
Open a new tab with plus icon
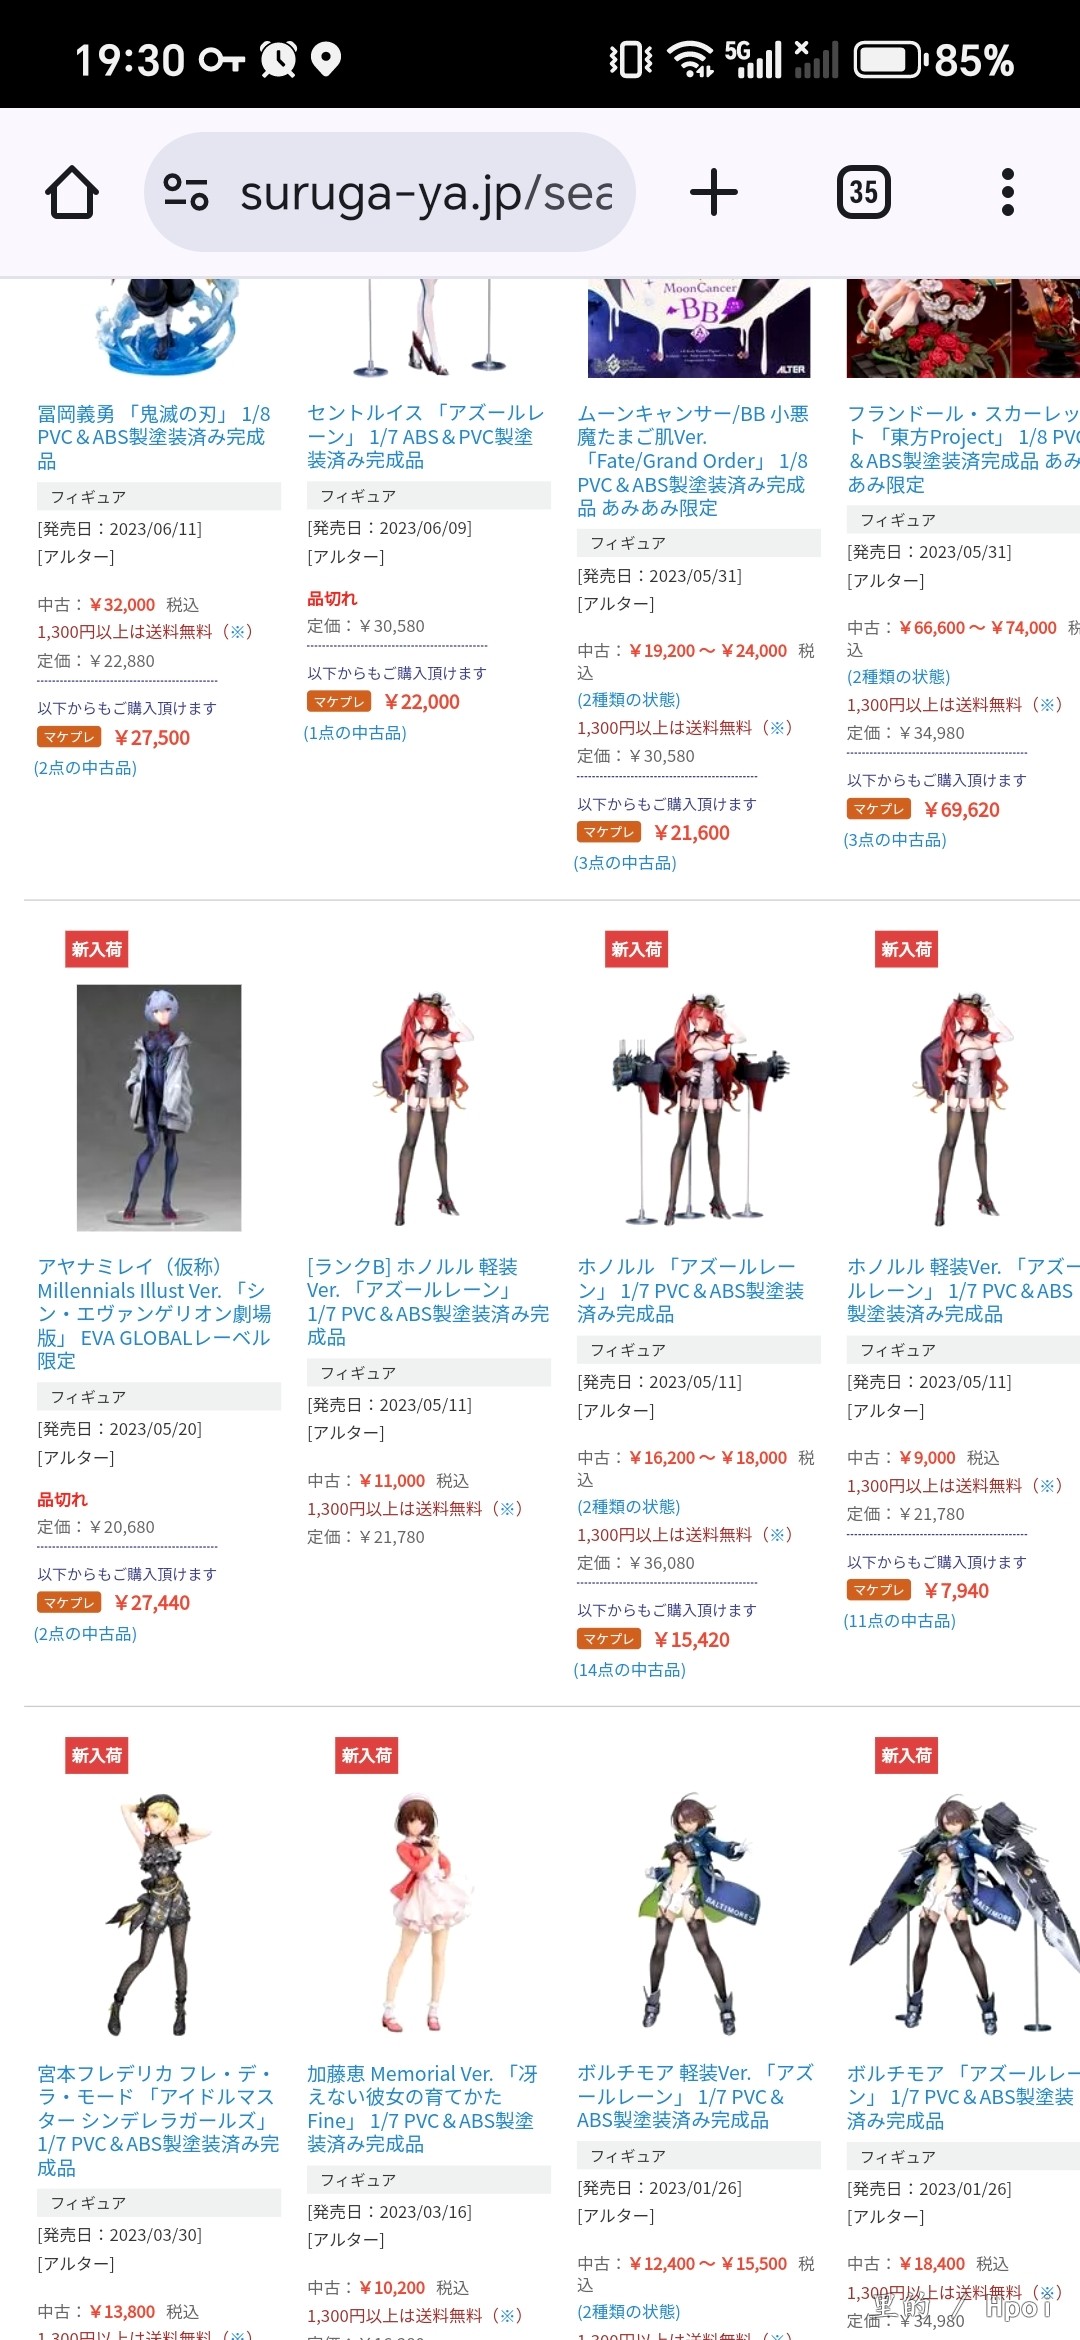[x=714, y=192]
